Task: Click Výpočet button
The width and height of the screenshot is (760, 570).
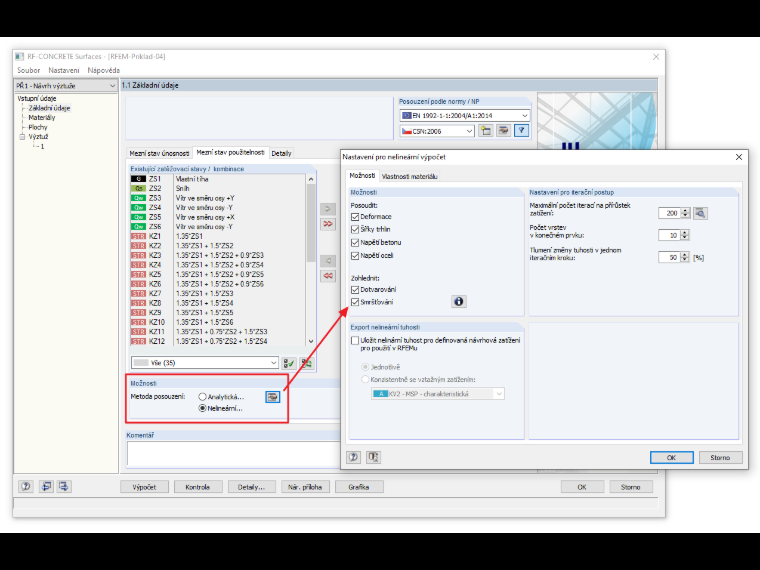Action: 144,487
